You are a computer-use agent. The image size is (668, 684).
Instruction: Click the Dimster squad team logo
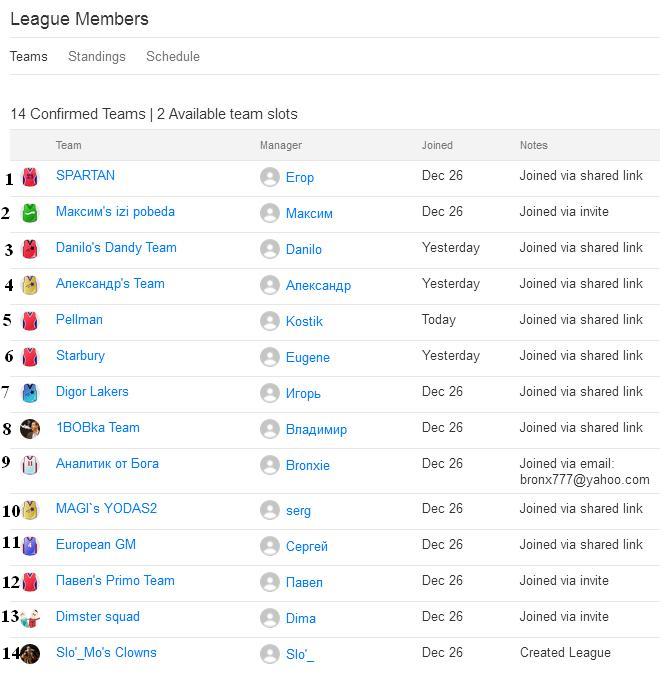point(30,618)
